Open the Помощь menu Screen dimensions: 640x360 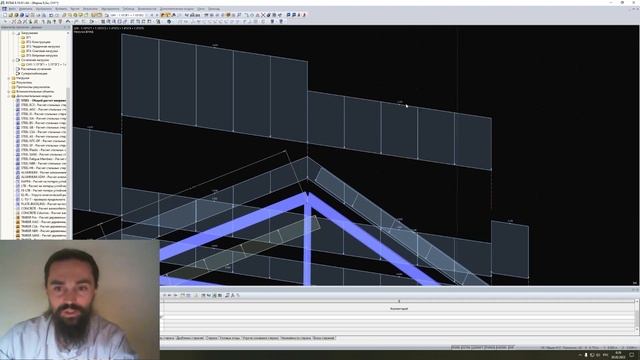[213, 9]
